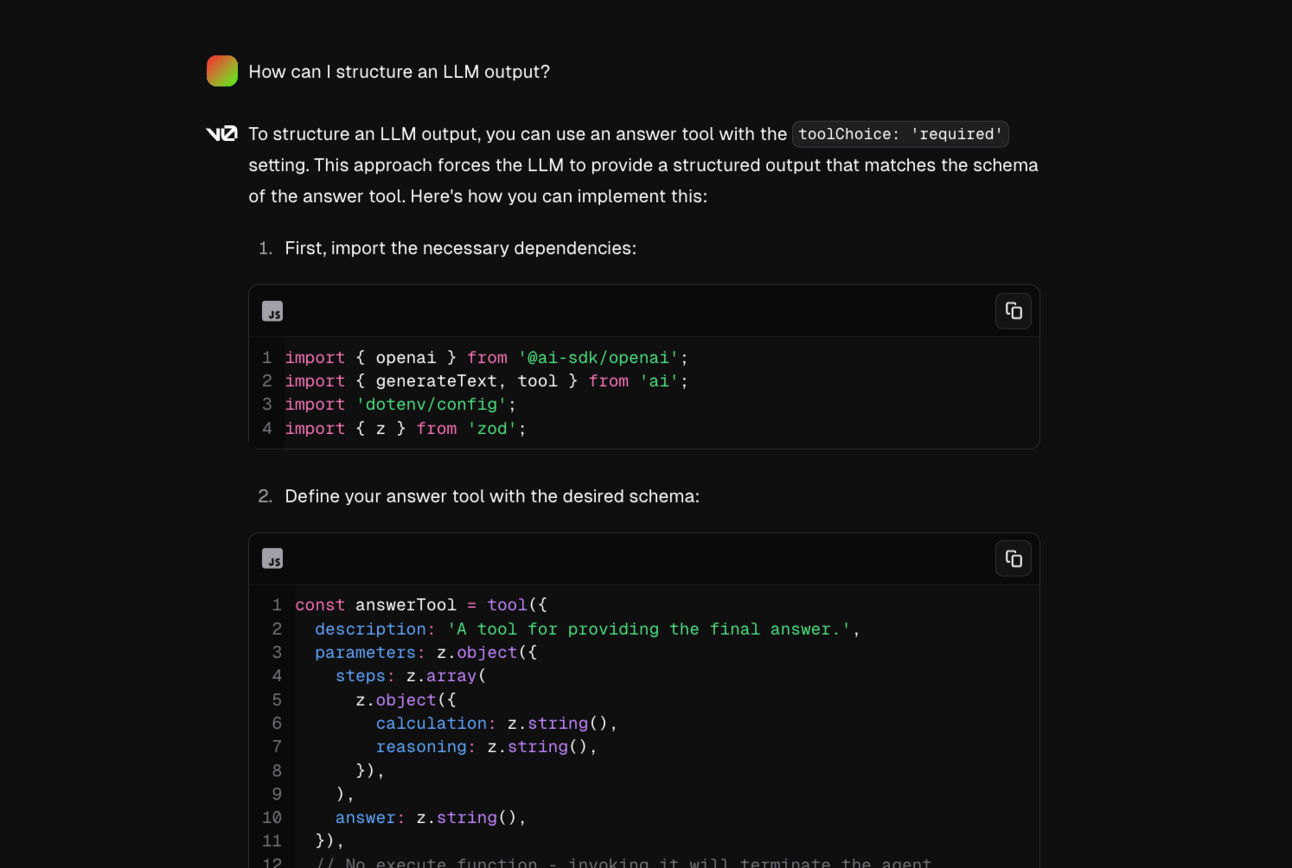Copy the answerTool code block
This screenshot has height=868, width=1292.
click(1013, 559)
